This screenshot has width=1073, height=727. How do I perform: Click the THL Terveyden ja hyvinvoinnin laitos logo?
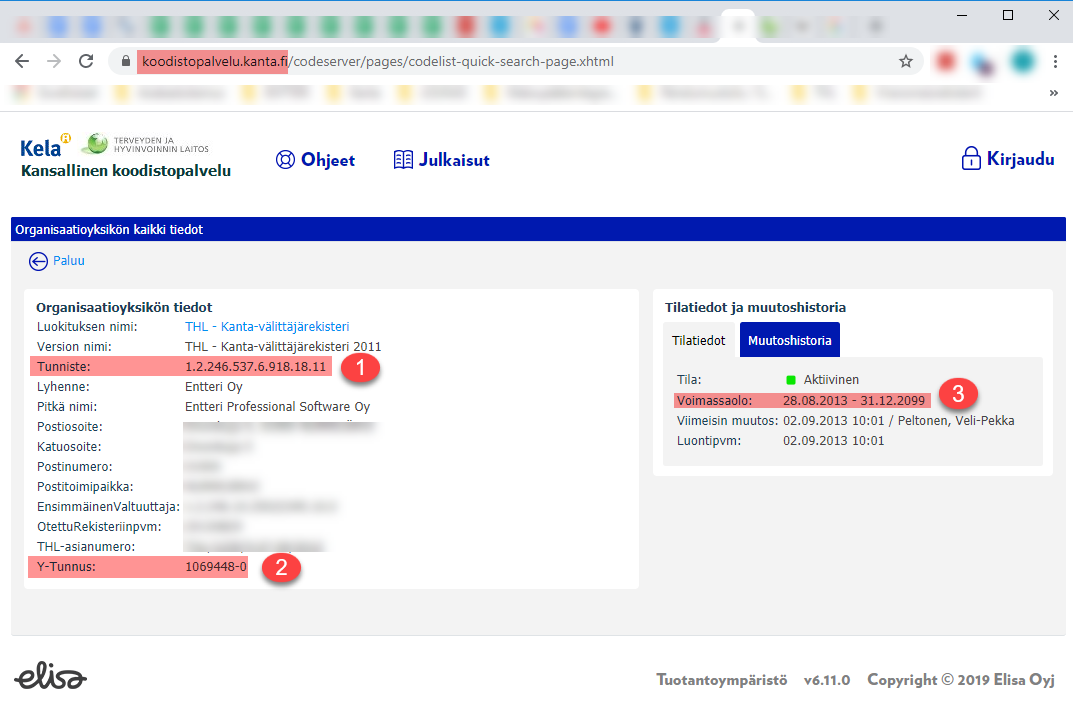click(x=145, y=144)
